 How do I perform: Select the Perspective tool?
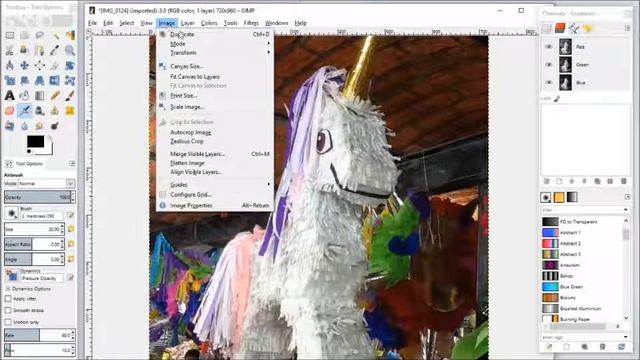tap(40, 80)
